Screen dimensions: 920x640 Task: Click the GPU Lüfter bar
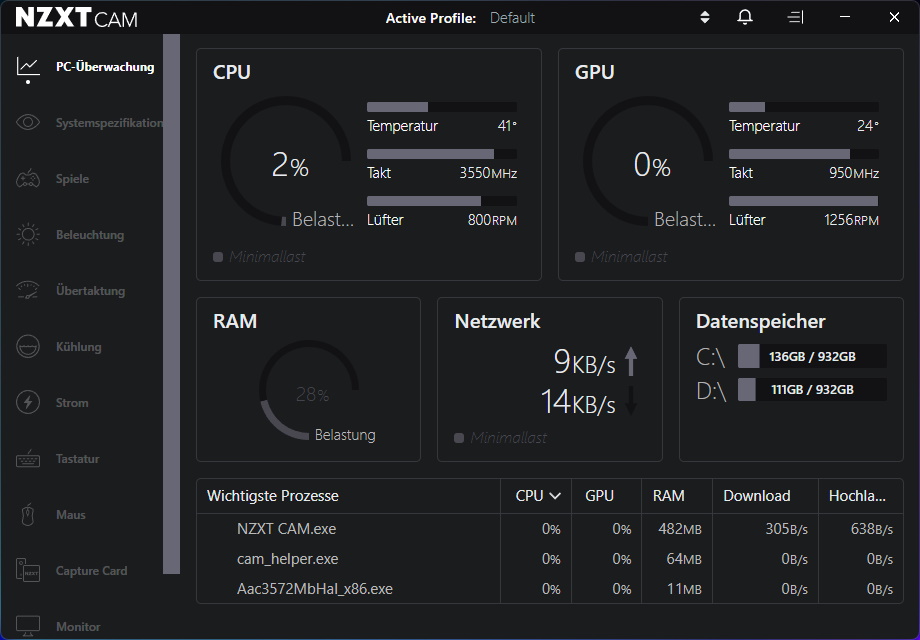pos(804,201)
